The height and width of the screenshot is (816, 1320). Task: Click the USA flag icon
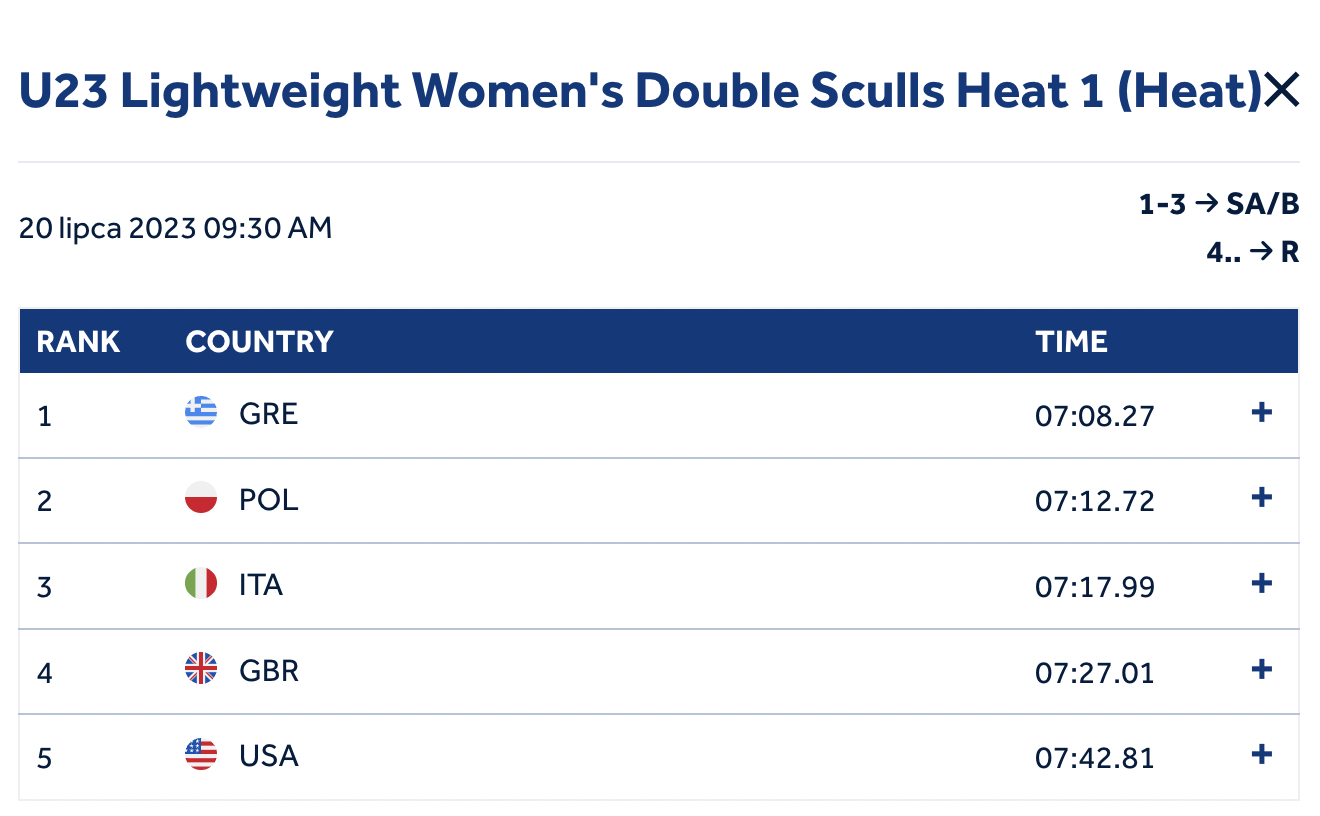pyautogui.click(x=201, y=754)
